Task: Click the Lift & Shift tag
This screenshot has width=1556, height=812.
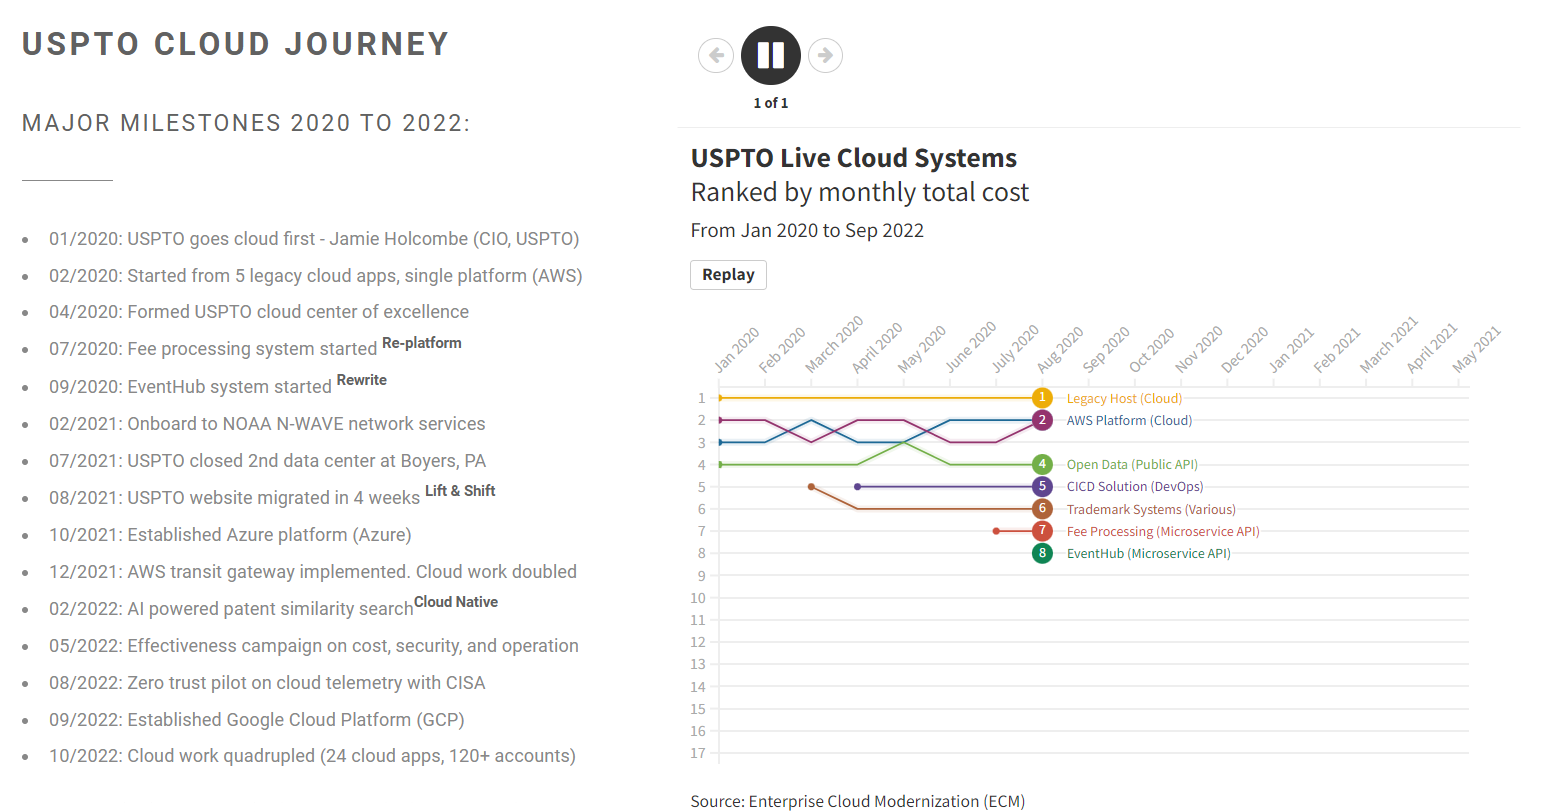Action: 460,491
